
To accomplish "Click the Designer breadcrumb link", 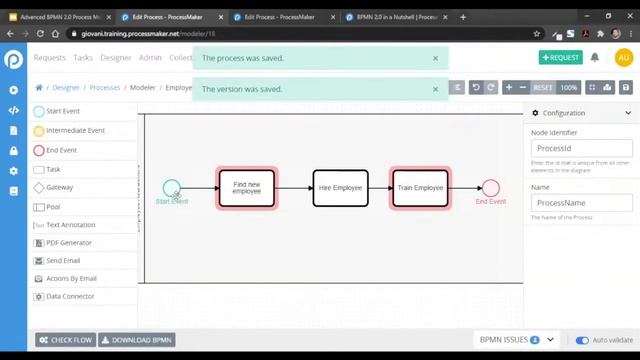I will point(66,87).
